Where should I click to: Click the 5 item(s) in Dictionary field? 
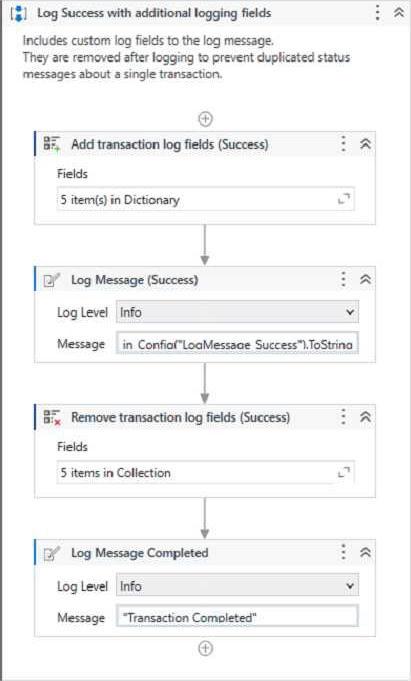(x=206, y=199)
